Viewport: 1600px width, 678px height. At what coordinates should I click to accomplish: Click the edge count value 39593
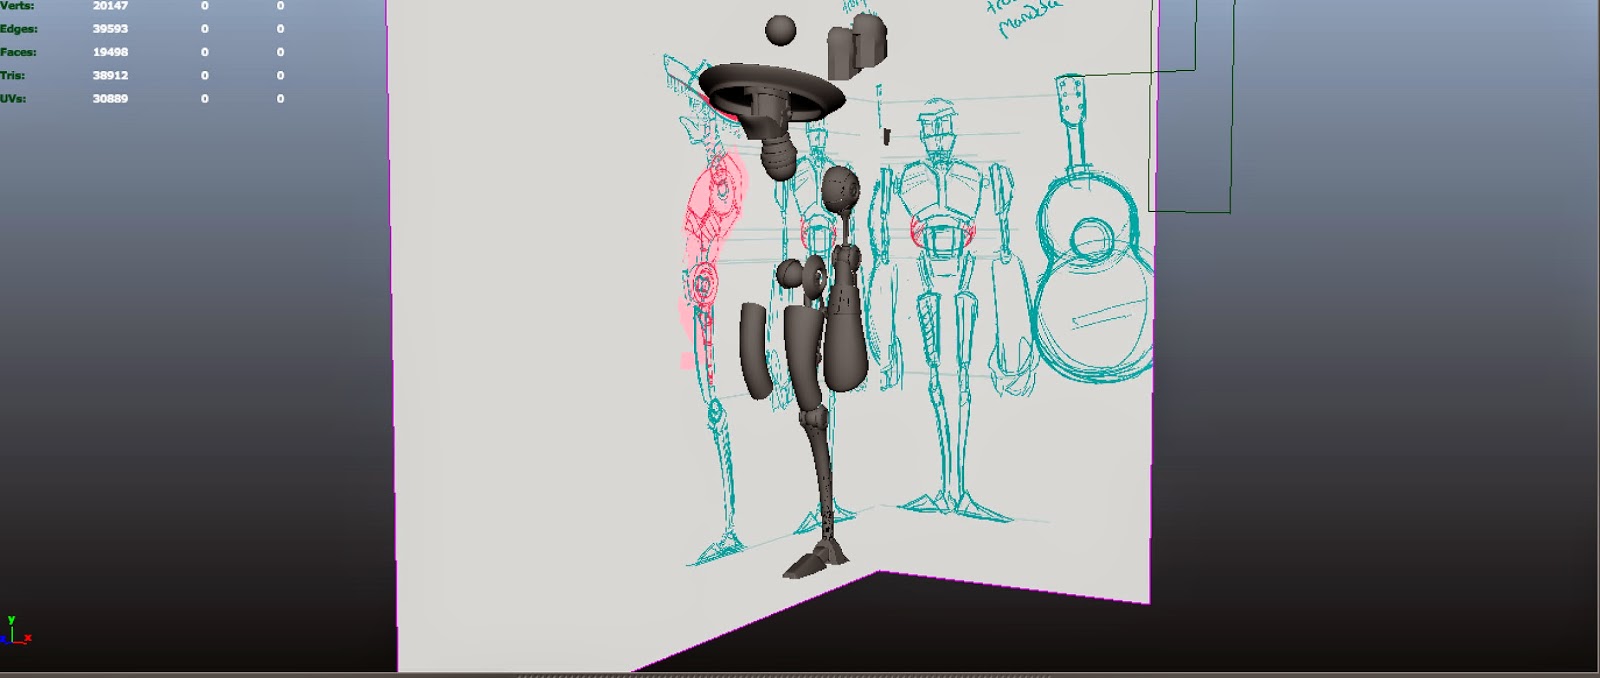tap(110, 29)
